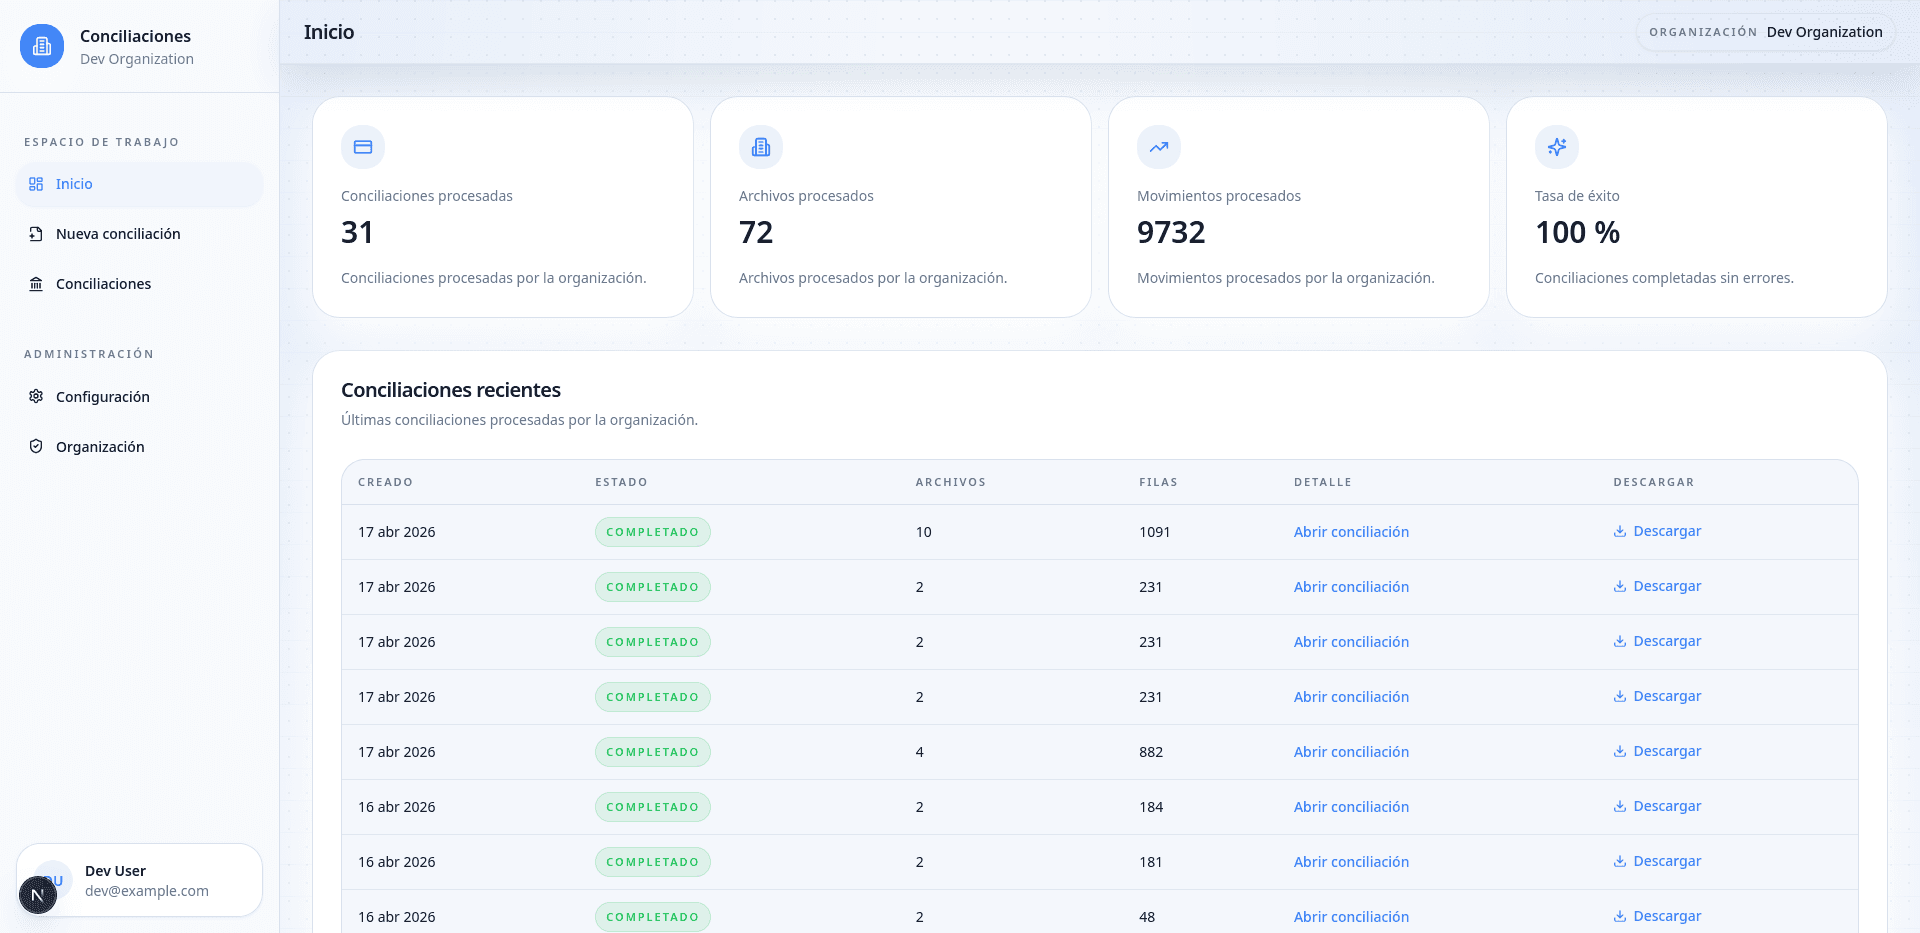Navigate to Nueva conciliación in the sidebar
The width and height of the screenshot is (1920, 933).
[118, 233]
